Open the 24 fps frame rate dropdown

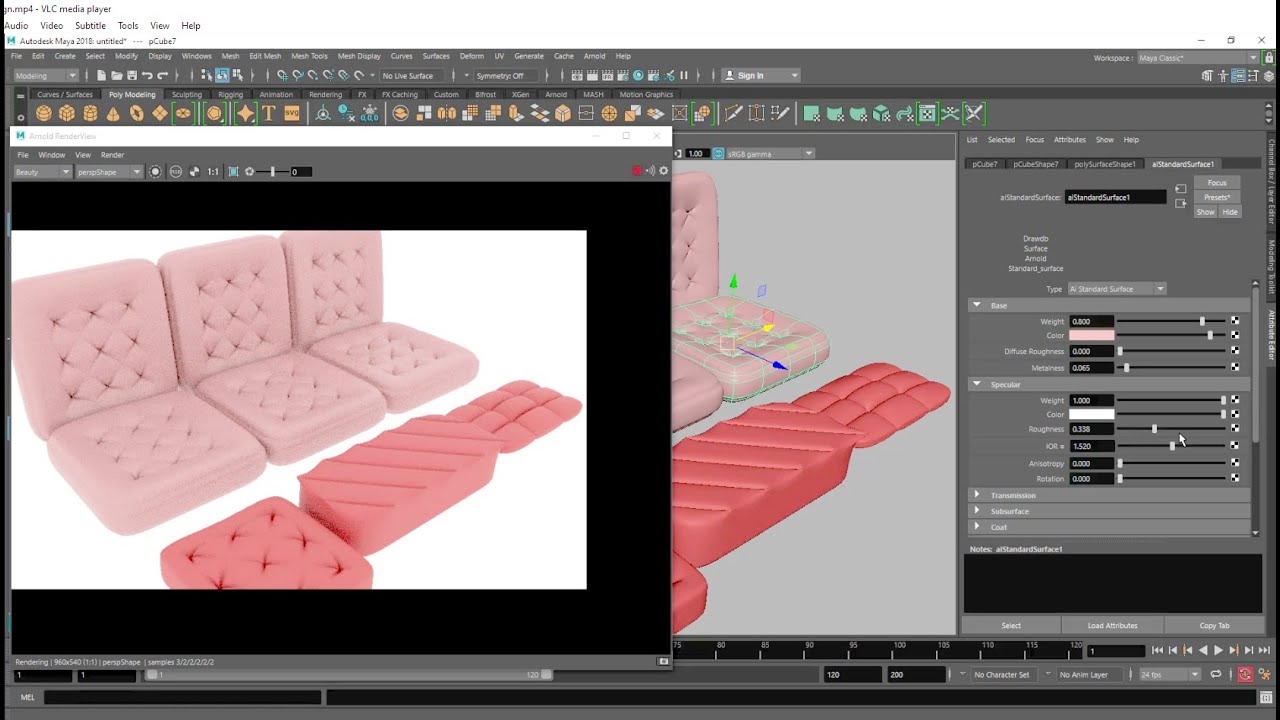point(1168,675)
